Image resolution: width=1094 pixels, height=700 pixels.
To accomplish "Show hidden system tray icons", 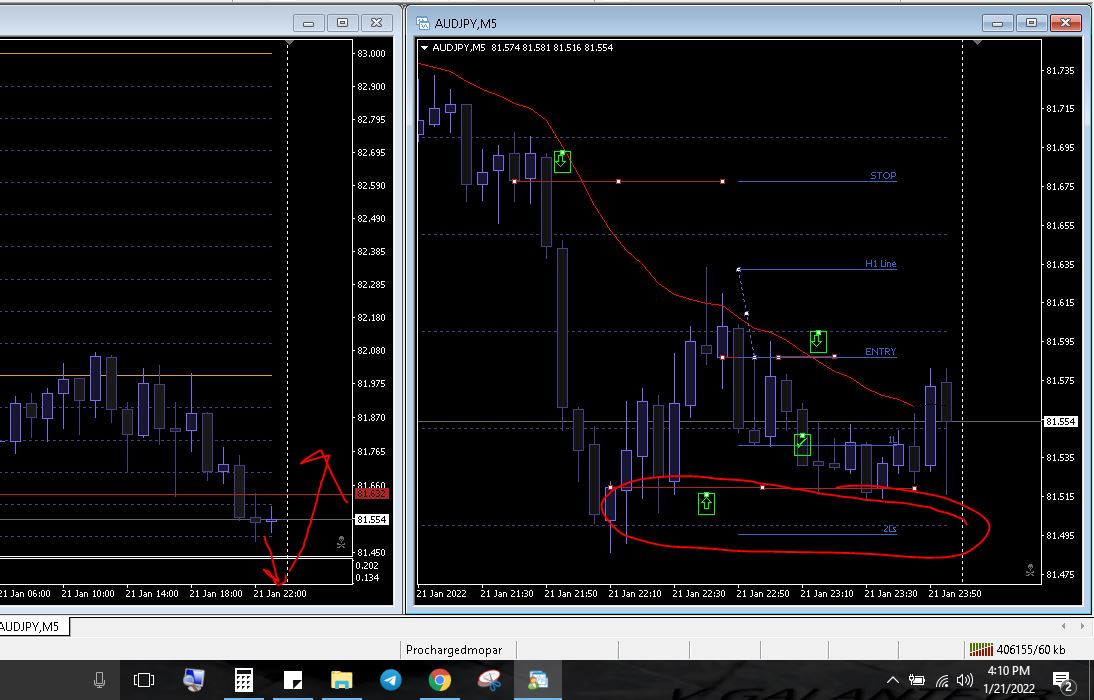I will pos(892,680).
